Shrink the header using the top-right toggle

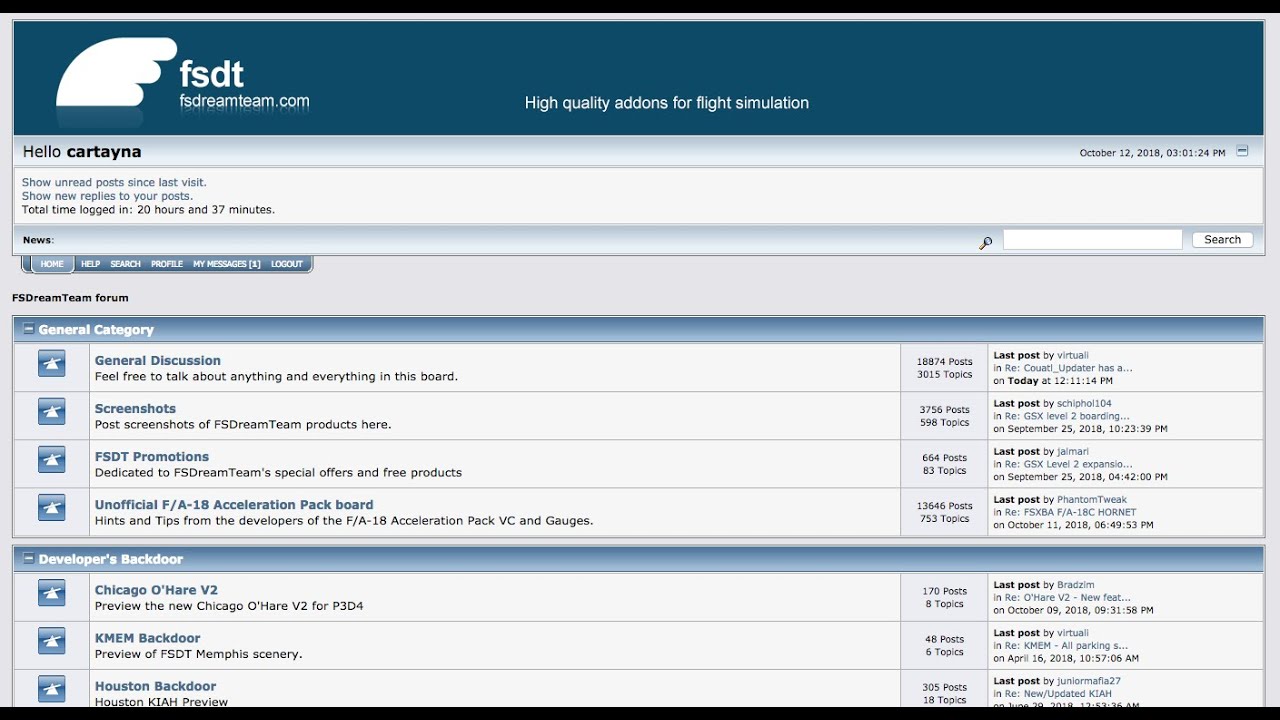[x=1242, y=152]
